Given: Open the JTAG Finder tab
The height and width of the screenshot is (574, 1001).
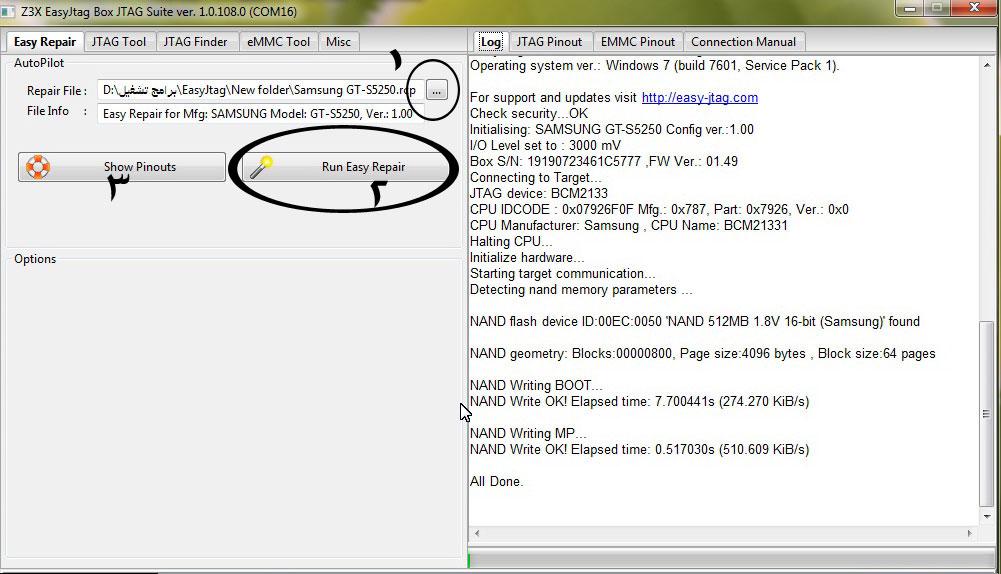Looking at the screenshot, I should point(195,42).
